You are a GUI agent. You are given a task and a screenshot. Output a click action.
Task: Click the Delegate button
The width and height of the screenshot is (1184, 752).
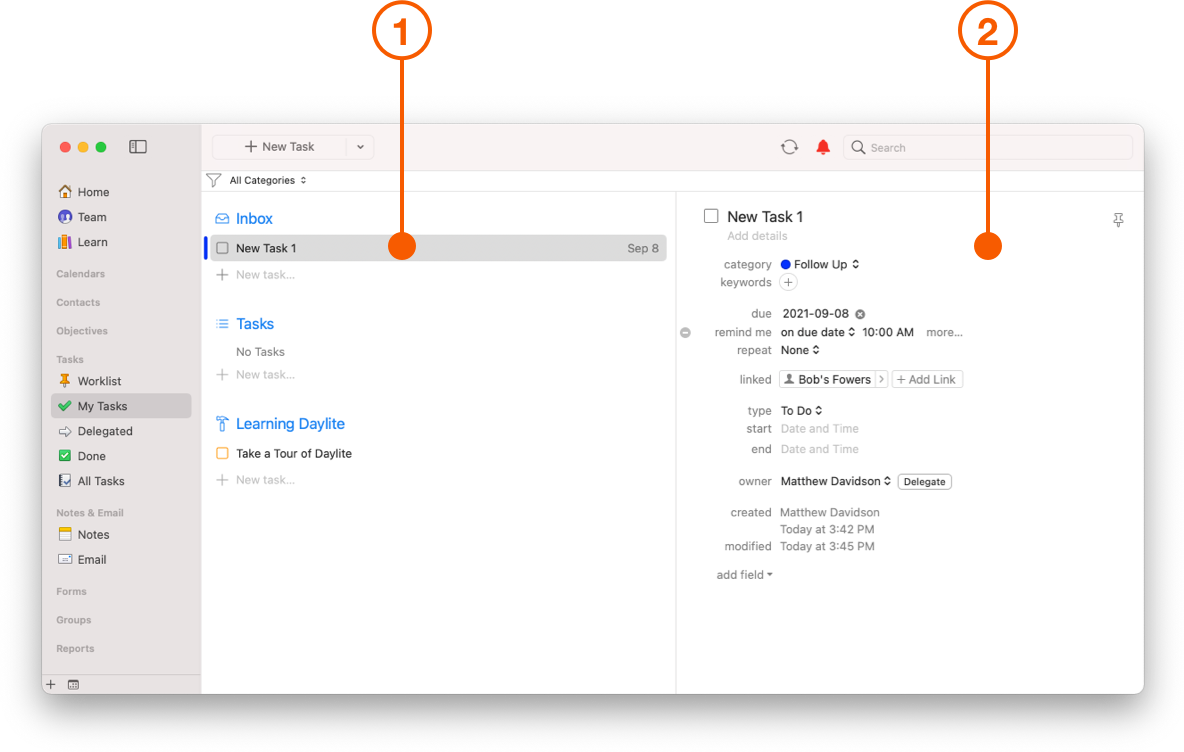[x=924, y=481]
